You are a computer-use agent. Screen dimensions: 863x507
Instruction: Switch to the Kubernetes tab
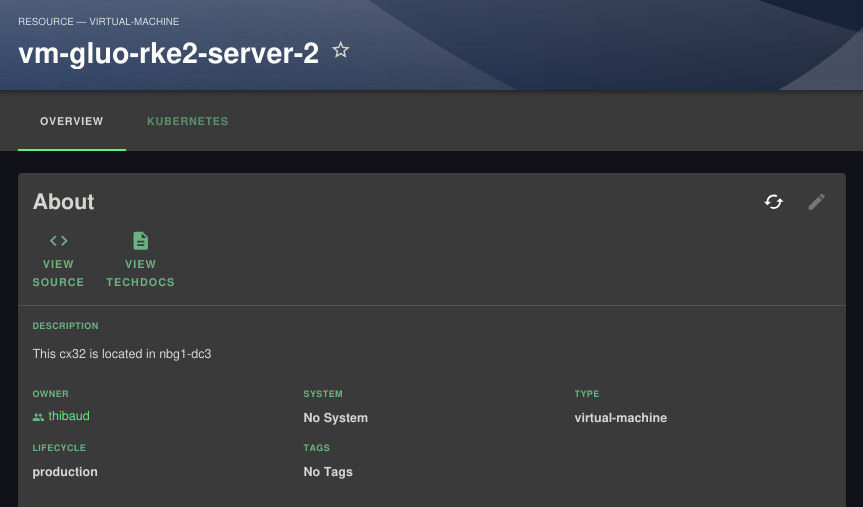pyautogui.click(x=188, y=122)
